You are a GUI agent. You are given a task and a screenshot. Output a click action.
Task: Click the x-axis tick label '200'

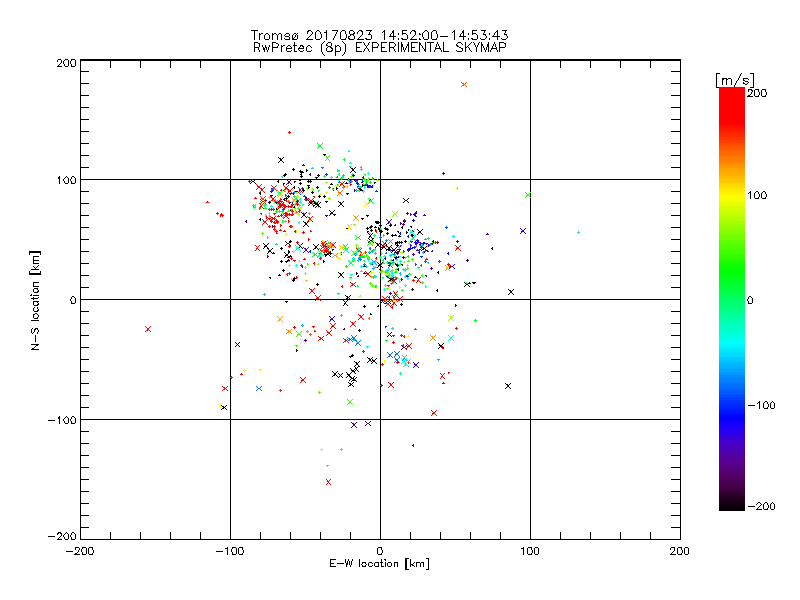coord(680,551)
